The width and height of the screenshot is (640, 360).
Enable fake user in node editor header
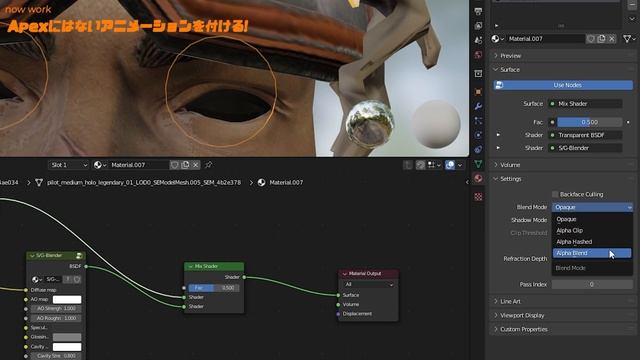[x=175, y=165]
